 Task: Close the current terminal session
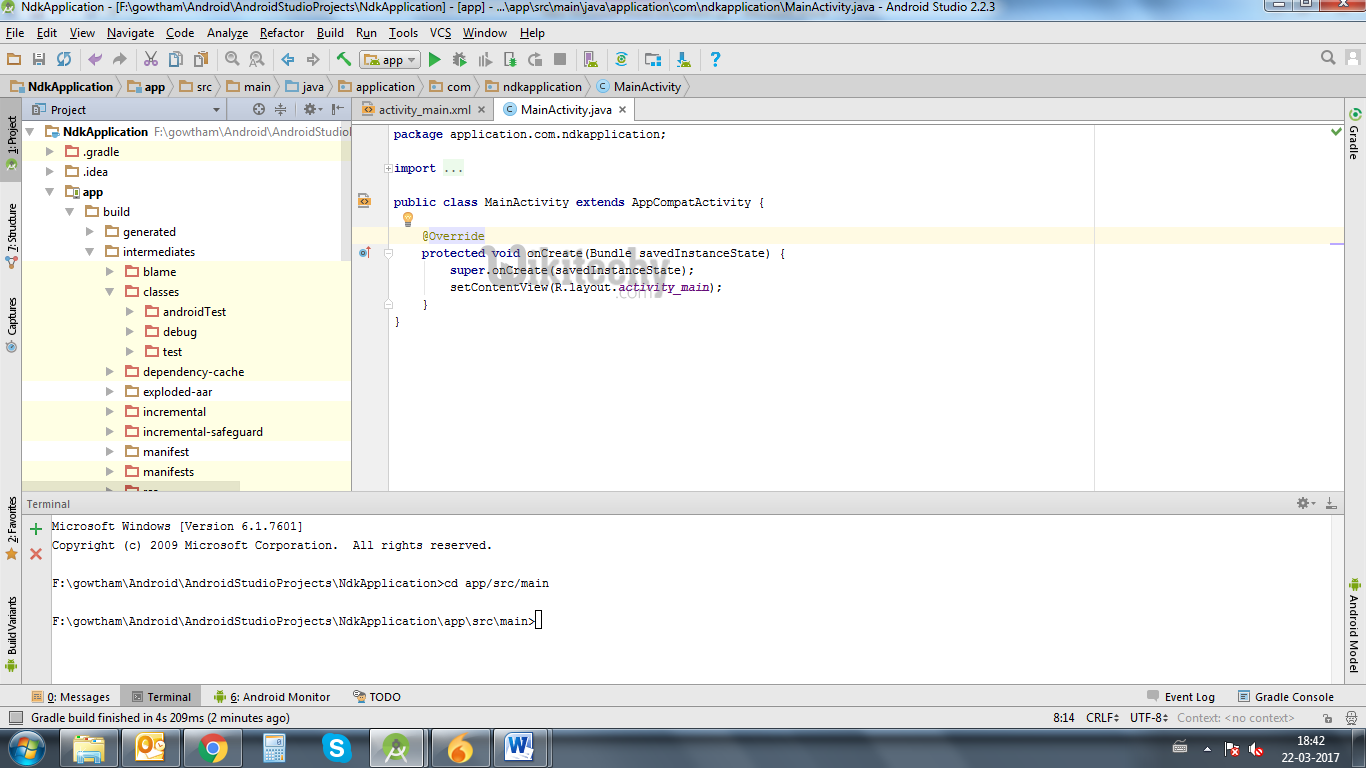36,553
